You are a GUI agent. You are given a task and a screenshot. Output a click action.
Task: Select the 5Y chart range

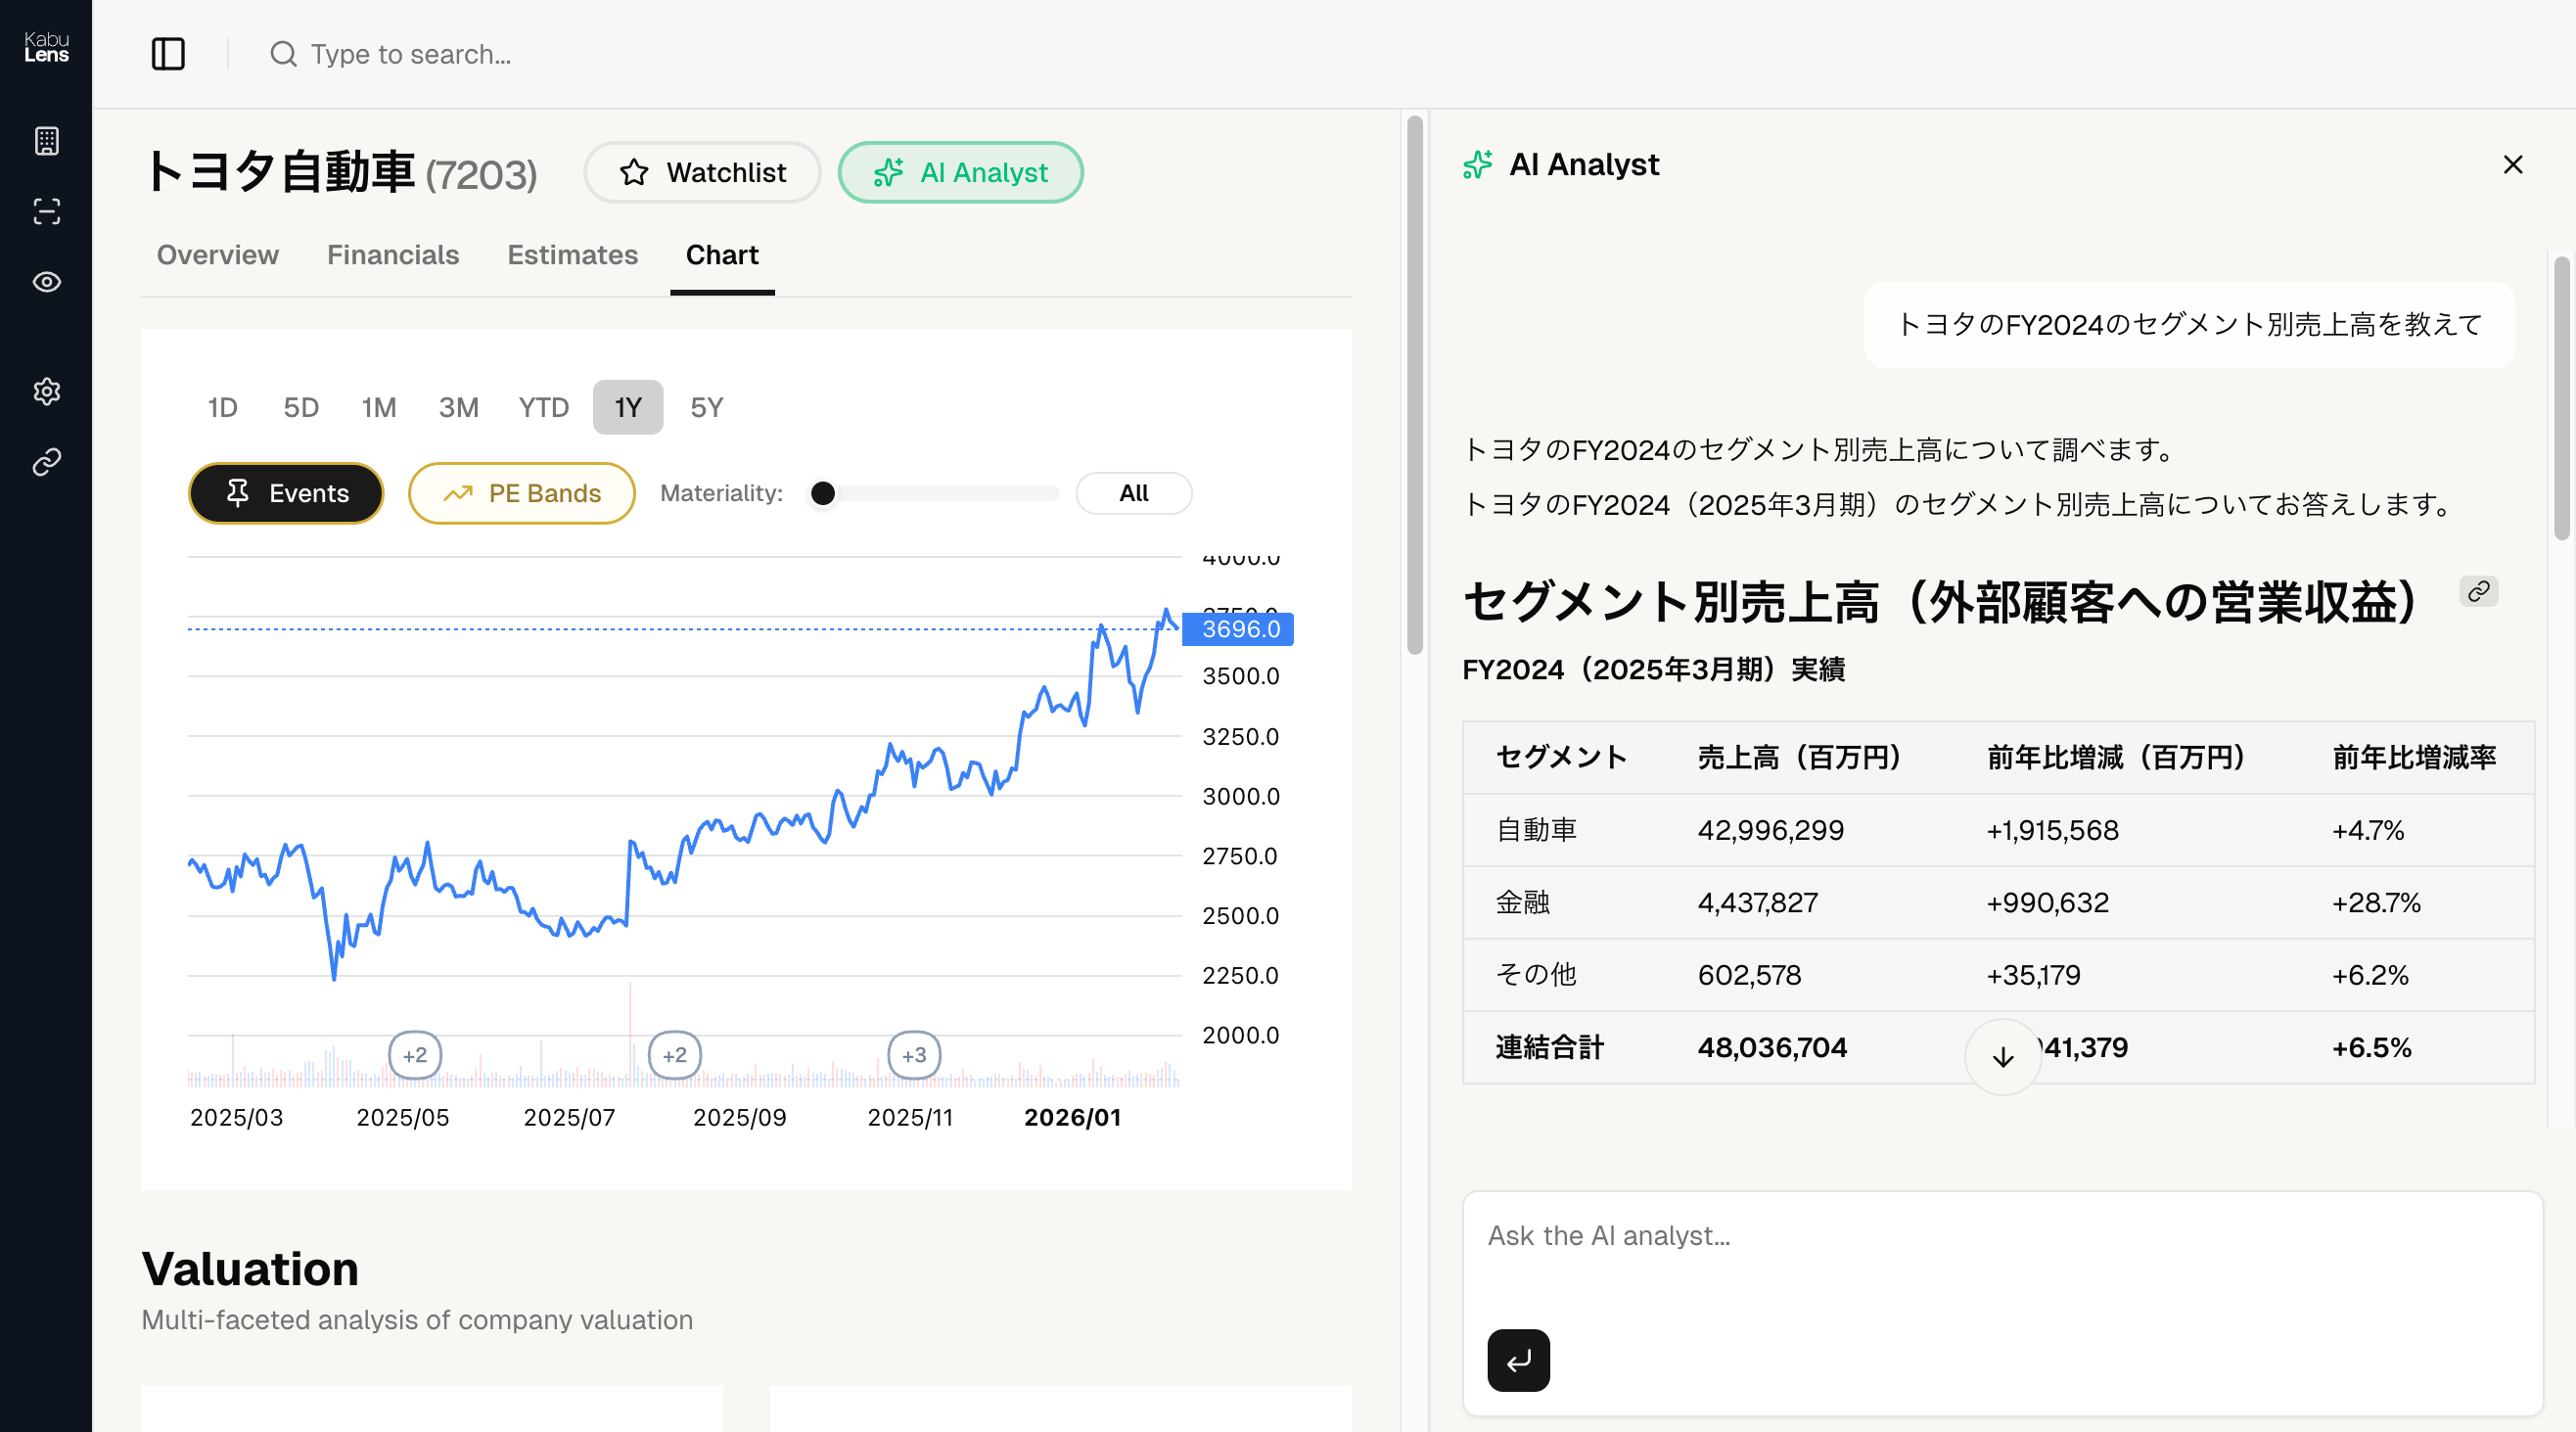pyautogui.click(x=706, y=407)
